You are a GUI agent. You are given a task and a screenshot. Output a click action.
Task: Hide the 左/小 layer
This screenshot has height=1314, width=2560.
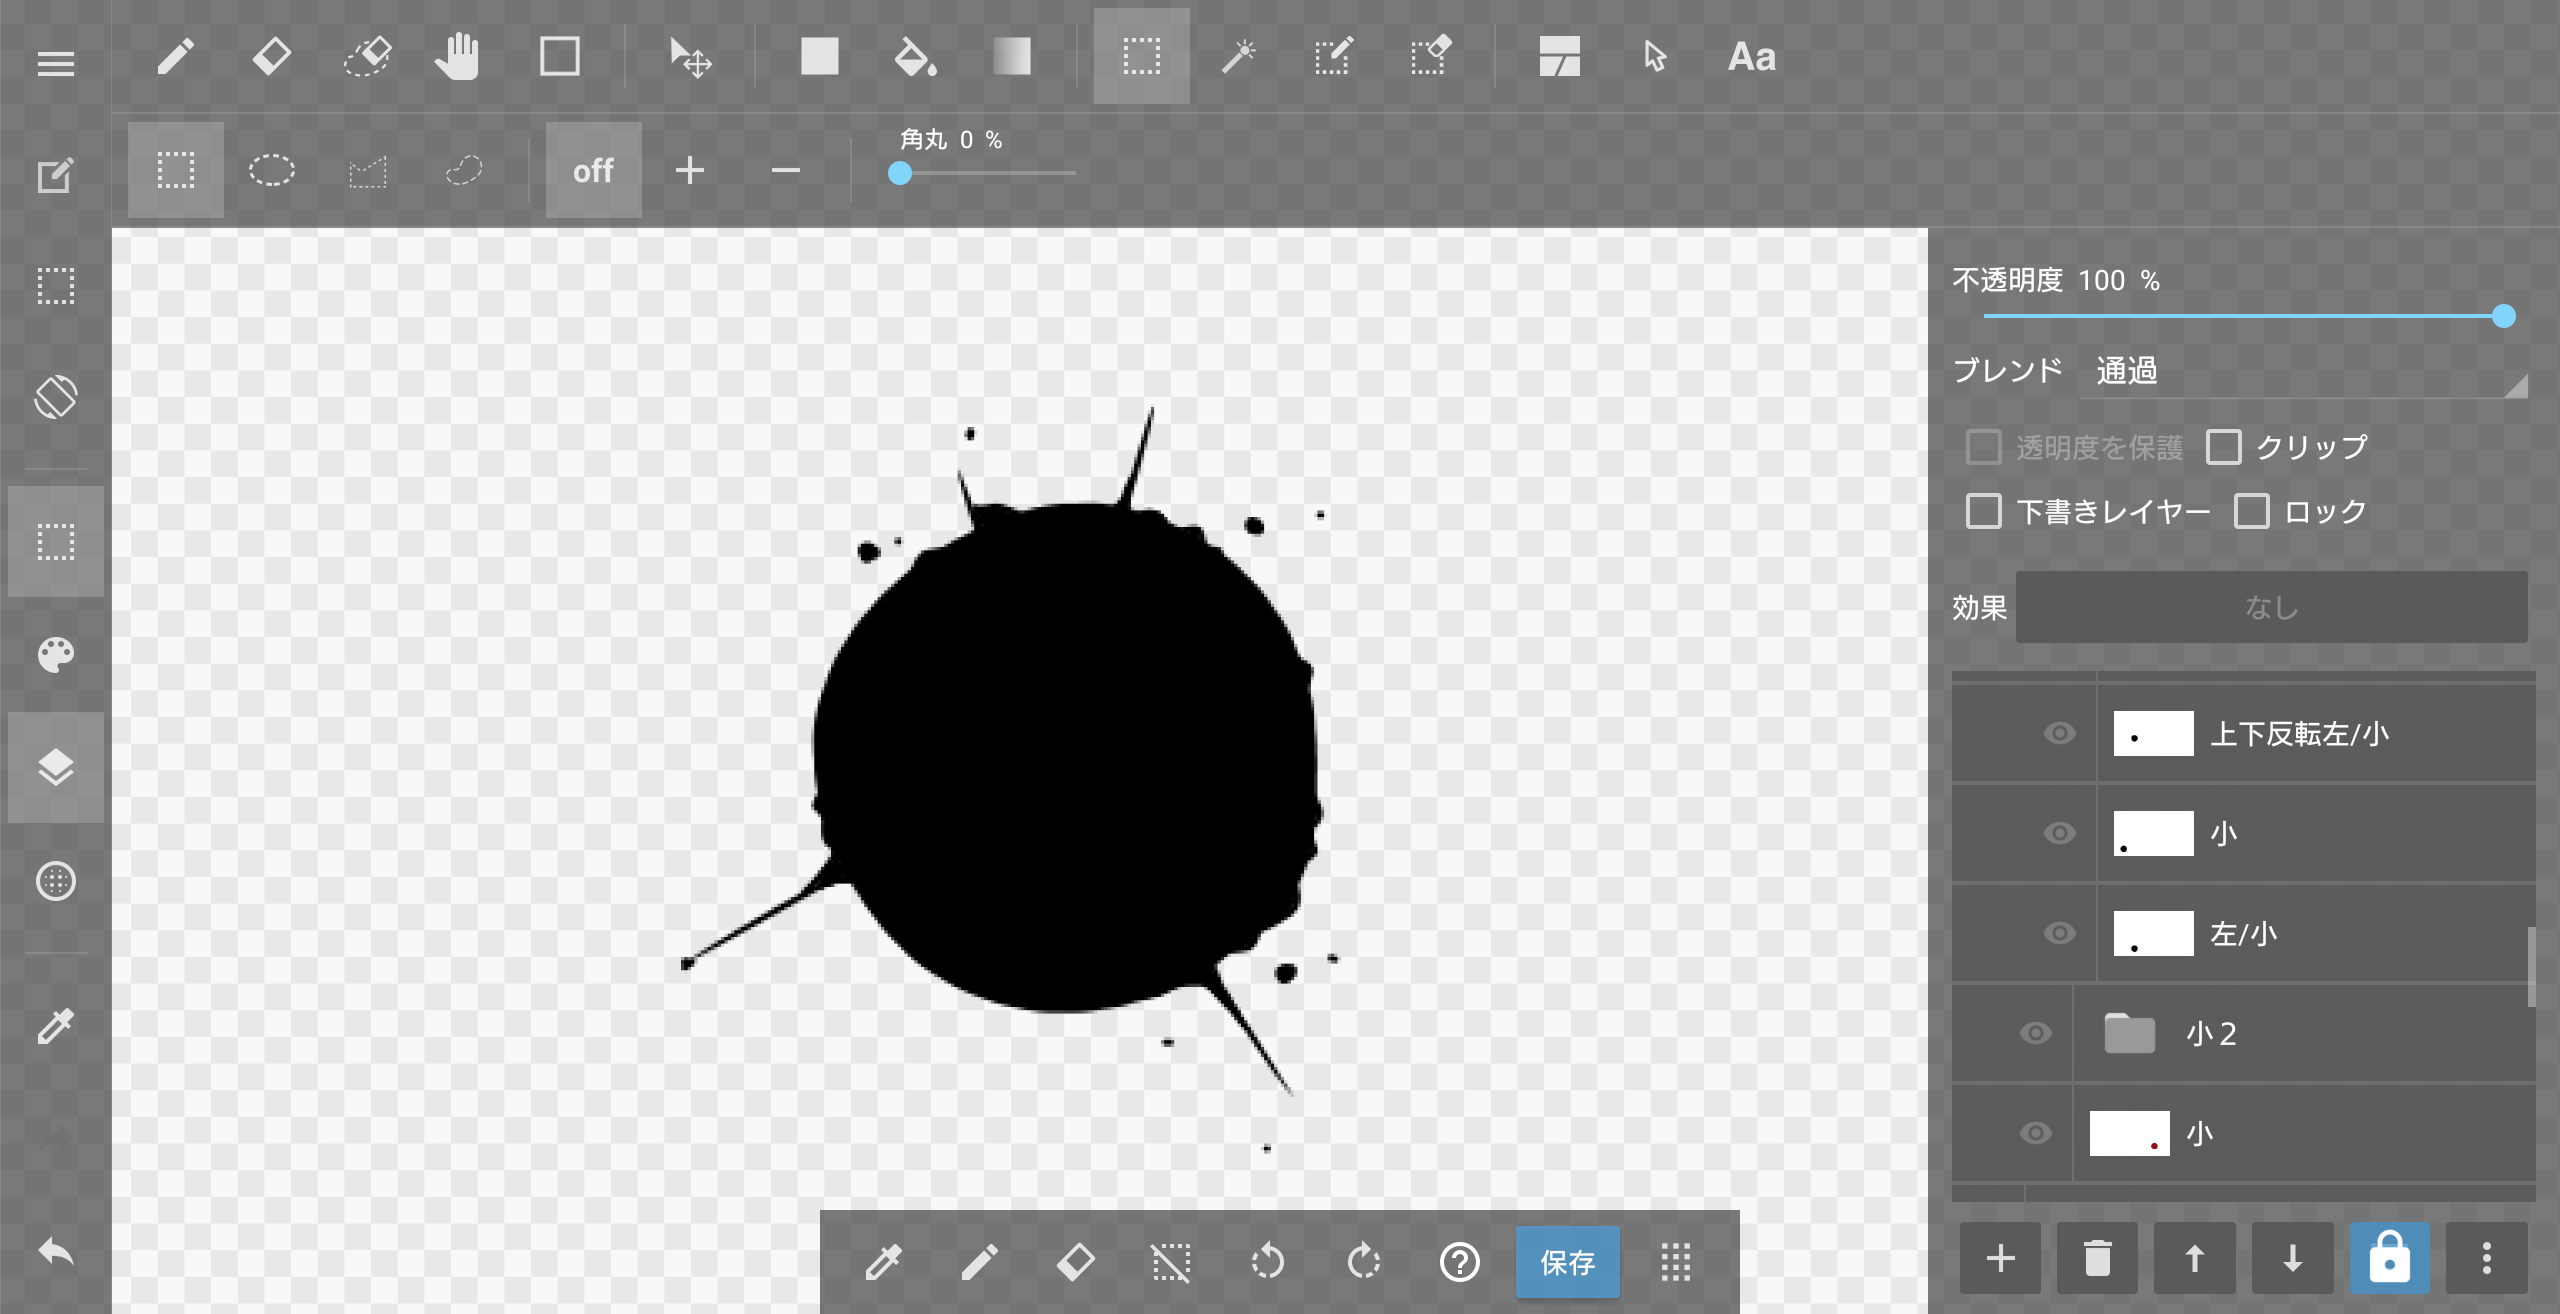(2059, 933)
